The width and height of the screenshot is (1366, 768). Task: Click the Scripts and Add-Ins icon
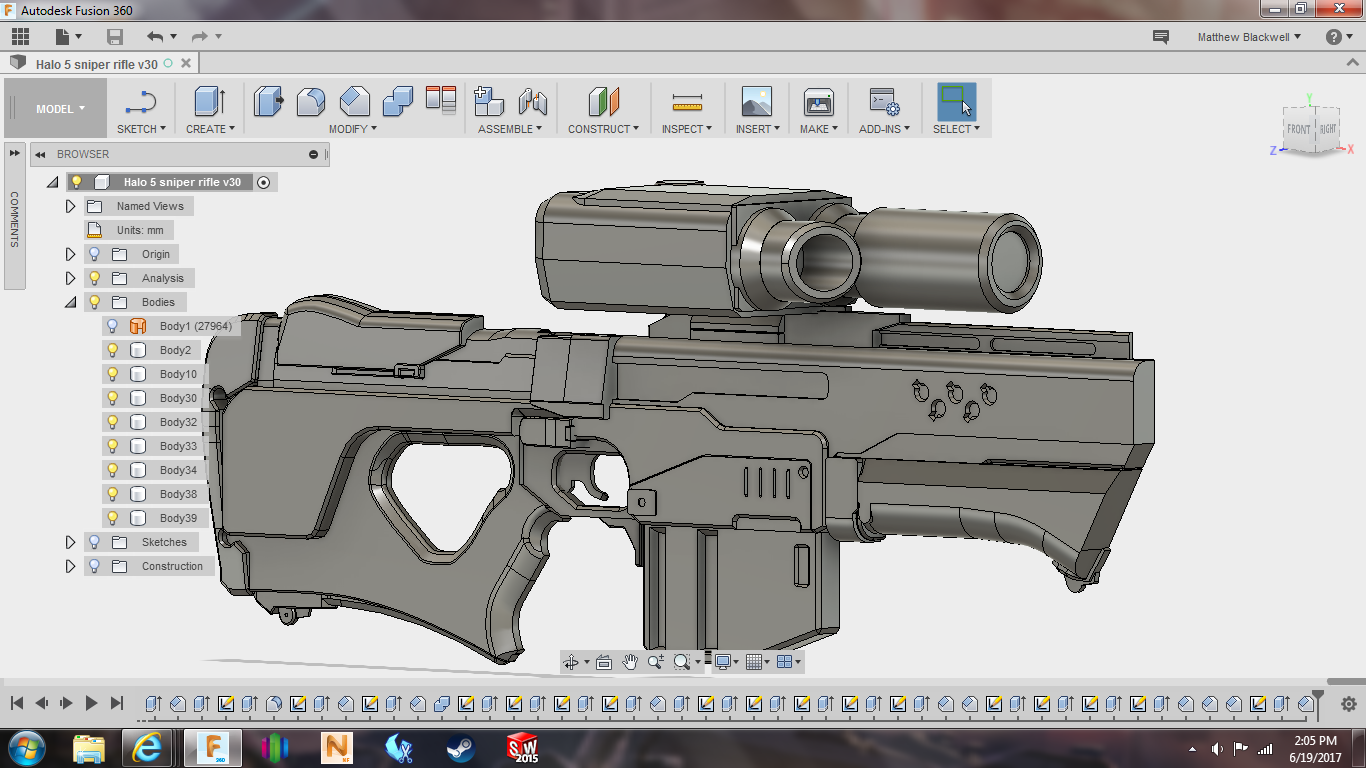click(x=884, y=102)
